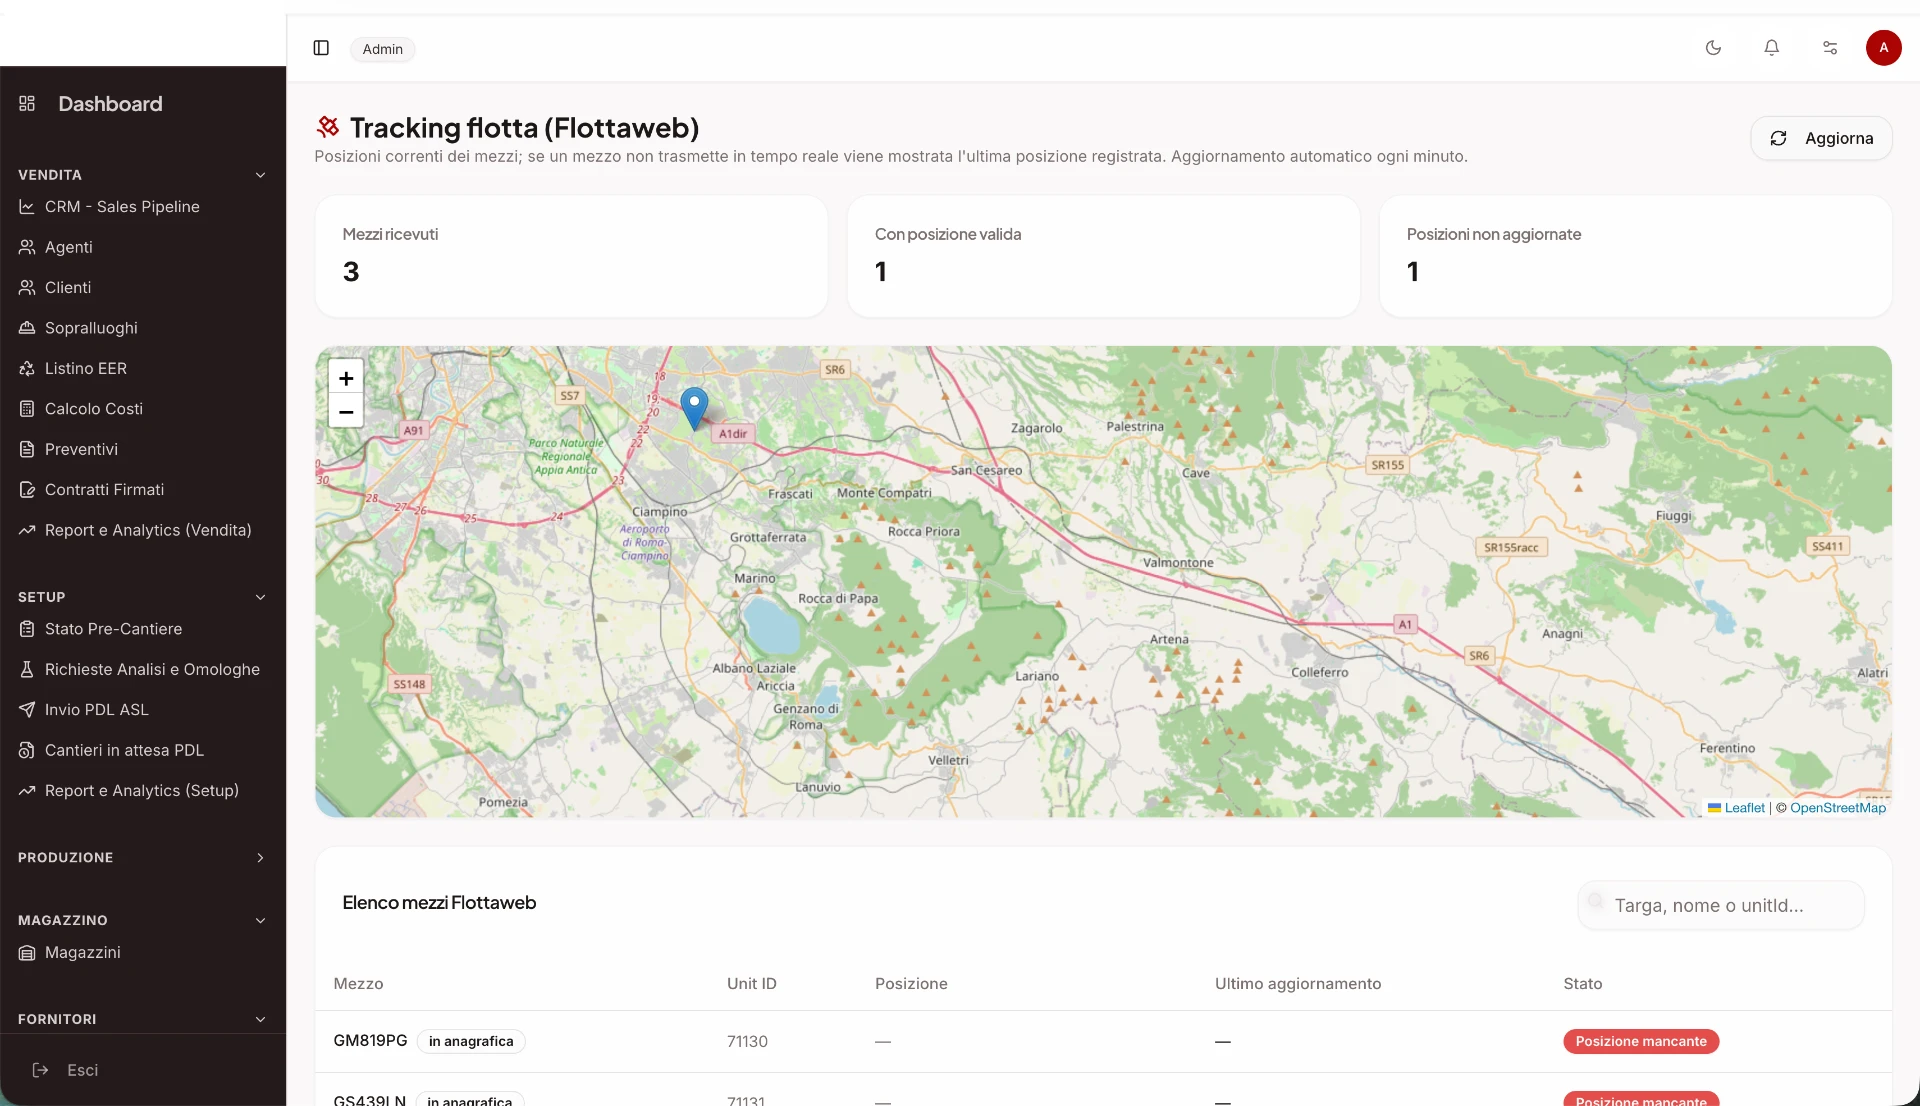The width and height of the screenshot is (1920, 1106).
Task: Click Posizione mancante status for GM819PG
Action: 1641,1041
